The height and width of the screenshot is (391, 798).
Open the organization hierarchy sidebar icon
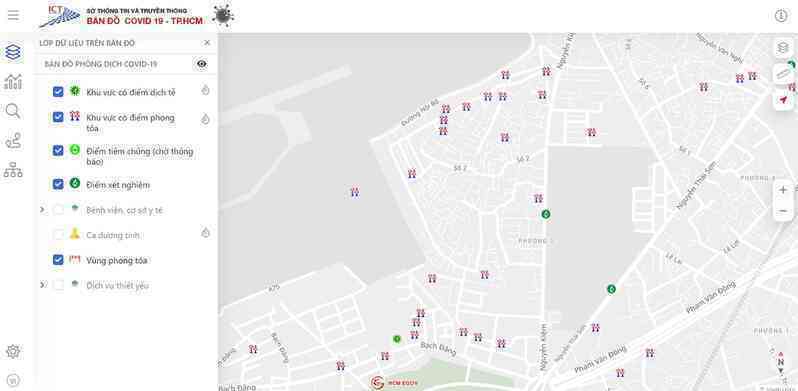pos(13,170)
